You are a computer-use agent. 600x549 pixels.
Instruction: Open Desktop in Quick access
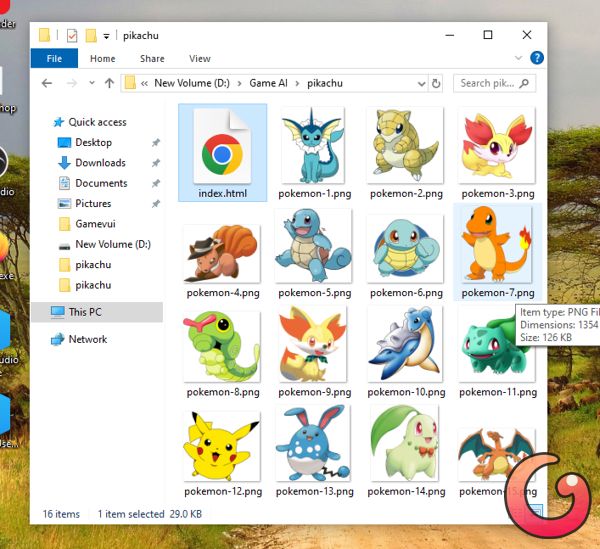click(93, 142)
